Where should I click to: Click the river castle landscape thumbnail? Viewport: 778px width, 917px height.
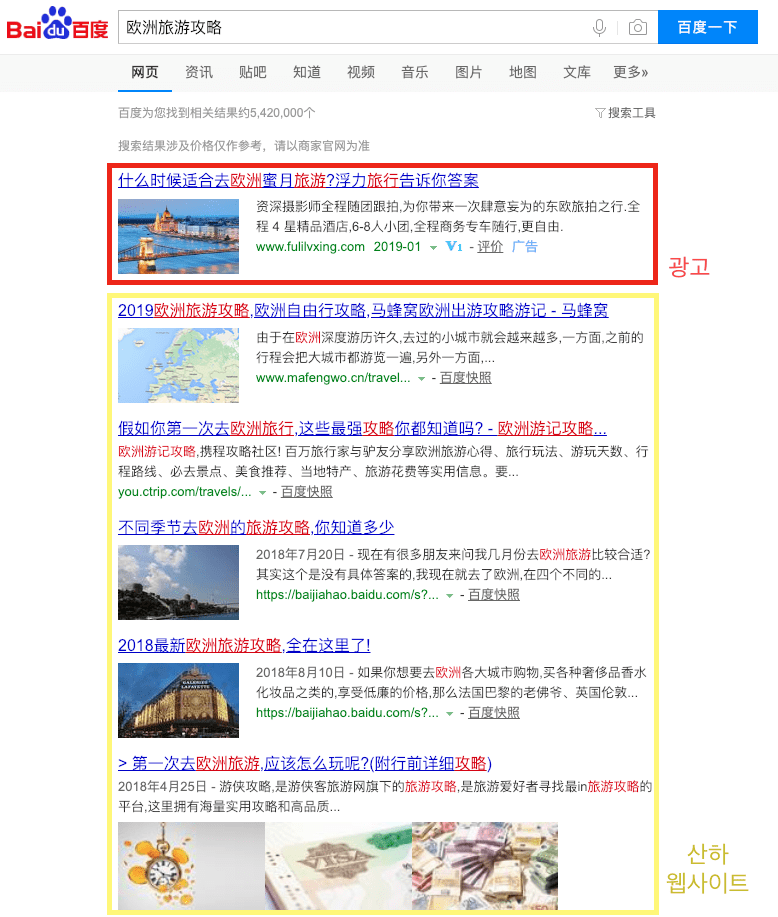(x=178, y=582)
